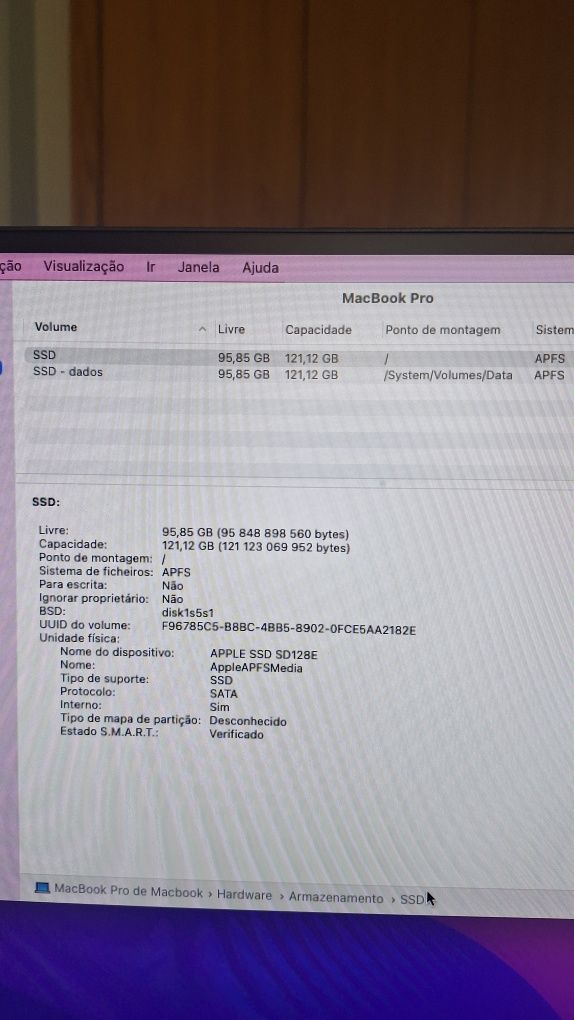Go to Armazenamento in path bar
This screenshot has height=1020, width=574.
[x=336, y=898]
